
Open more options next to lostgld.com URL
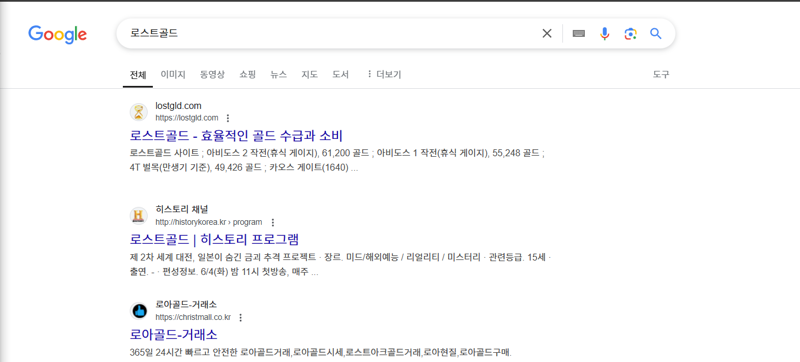228,118
